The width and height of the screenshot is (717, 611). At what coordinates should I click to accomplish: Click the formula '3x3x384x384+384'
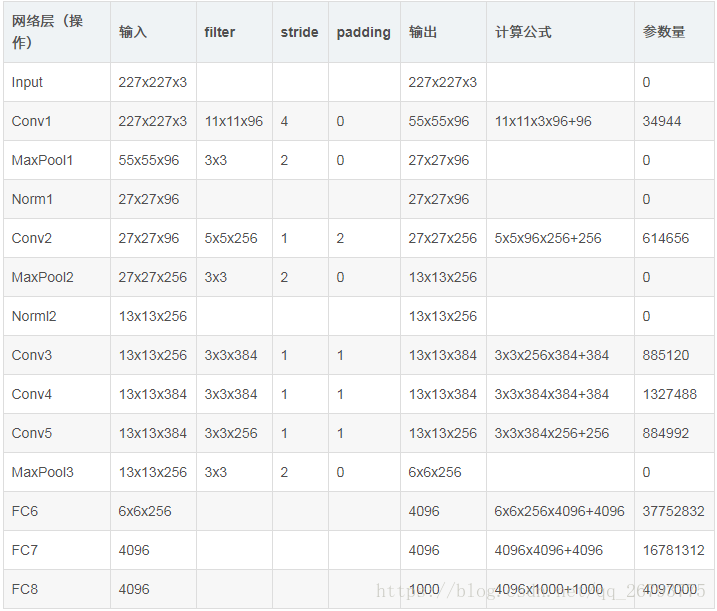click(x=551, y=394)
